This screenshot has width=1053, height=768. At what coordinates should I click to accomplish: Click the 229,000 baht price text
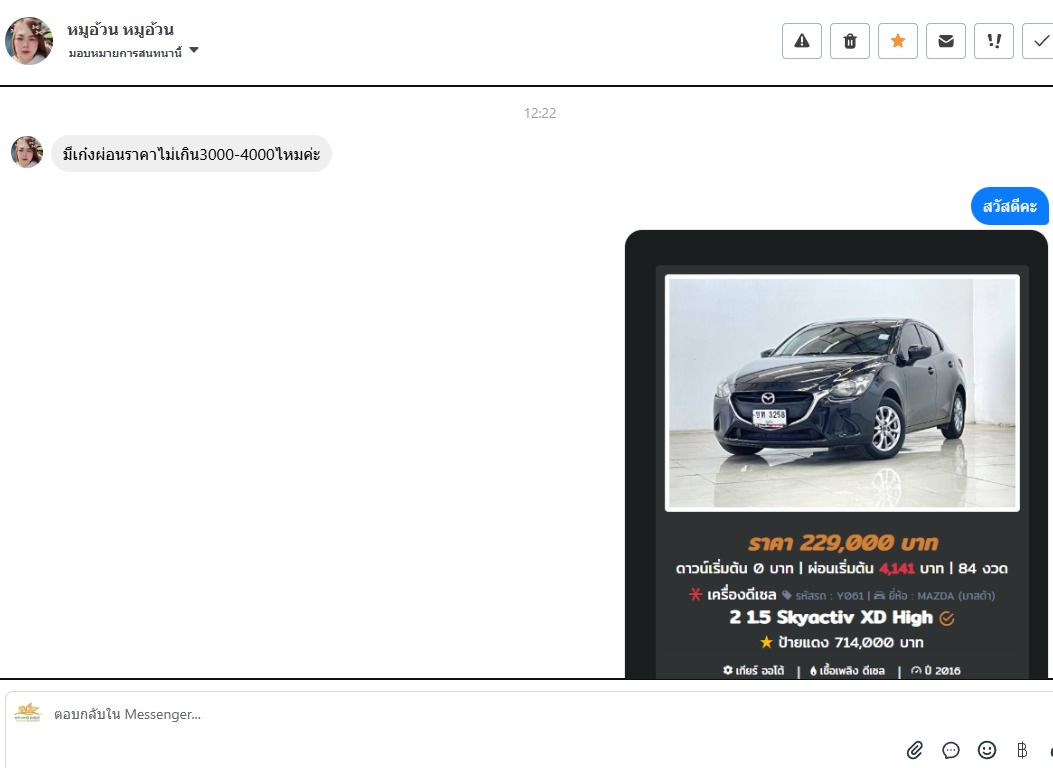coord(842,543)
